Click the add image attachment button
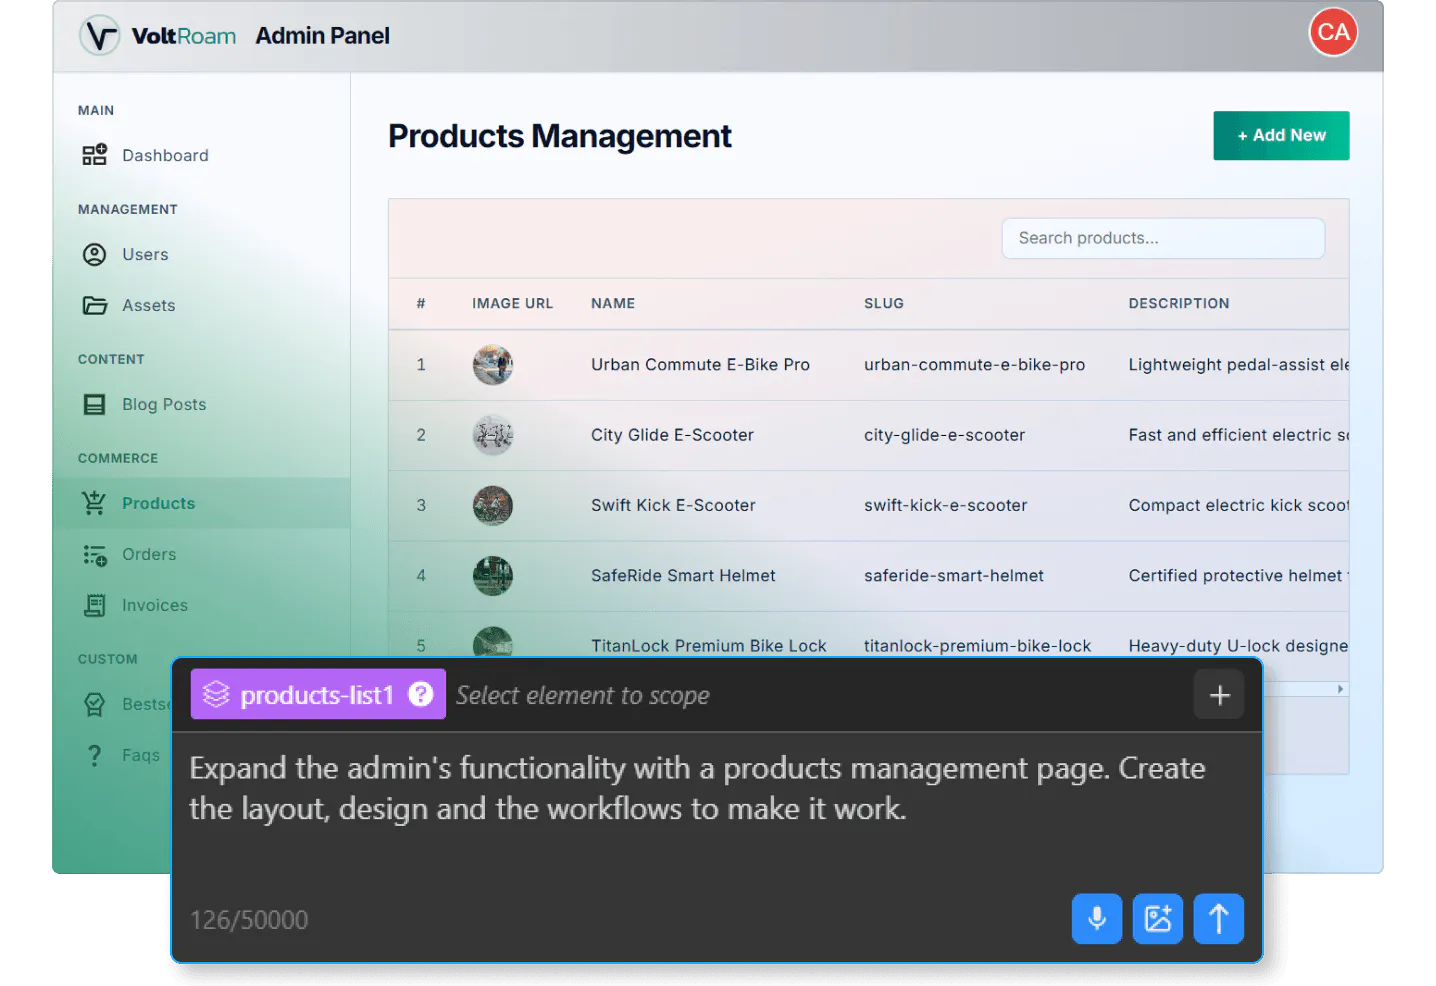 coord(1158,918)
